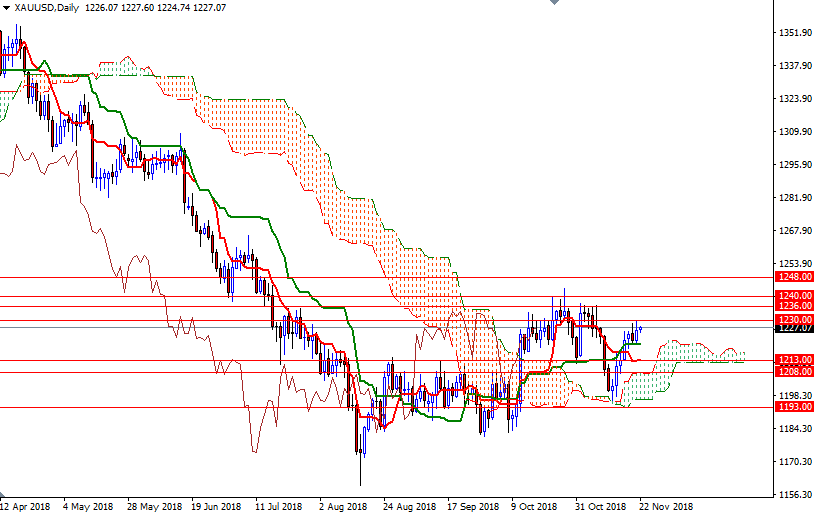Select the red 1236.00 price level label
Viewport: 814px width, 514px height.
pos(794,306)
